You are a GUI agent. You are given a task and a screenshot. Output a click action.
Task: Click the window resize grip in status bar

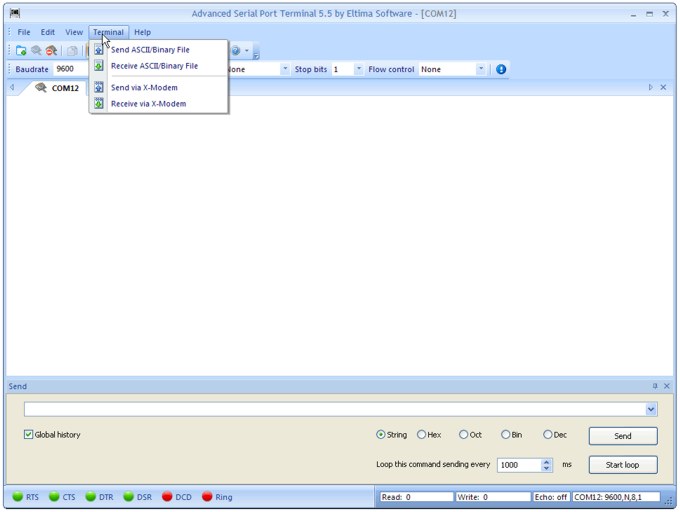668,501
